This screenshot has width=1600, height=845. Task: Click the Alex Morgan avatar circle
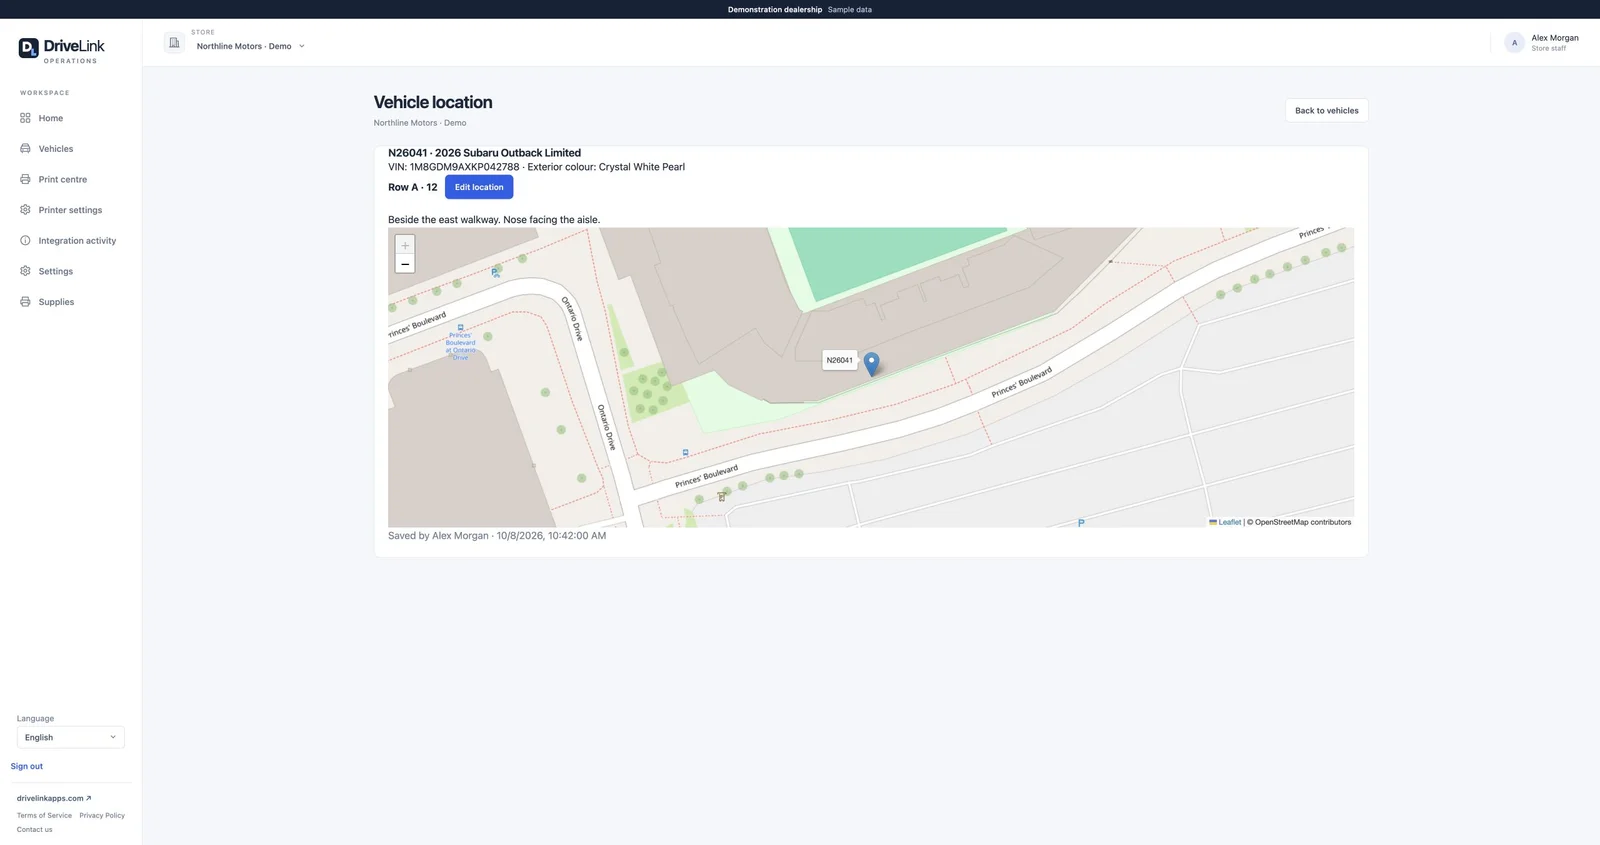tap(1514, 43)
